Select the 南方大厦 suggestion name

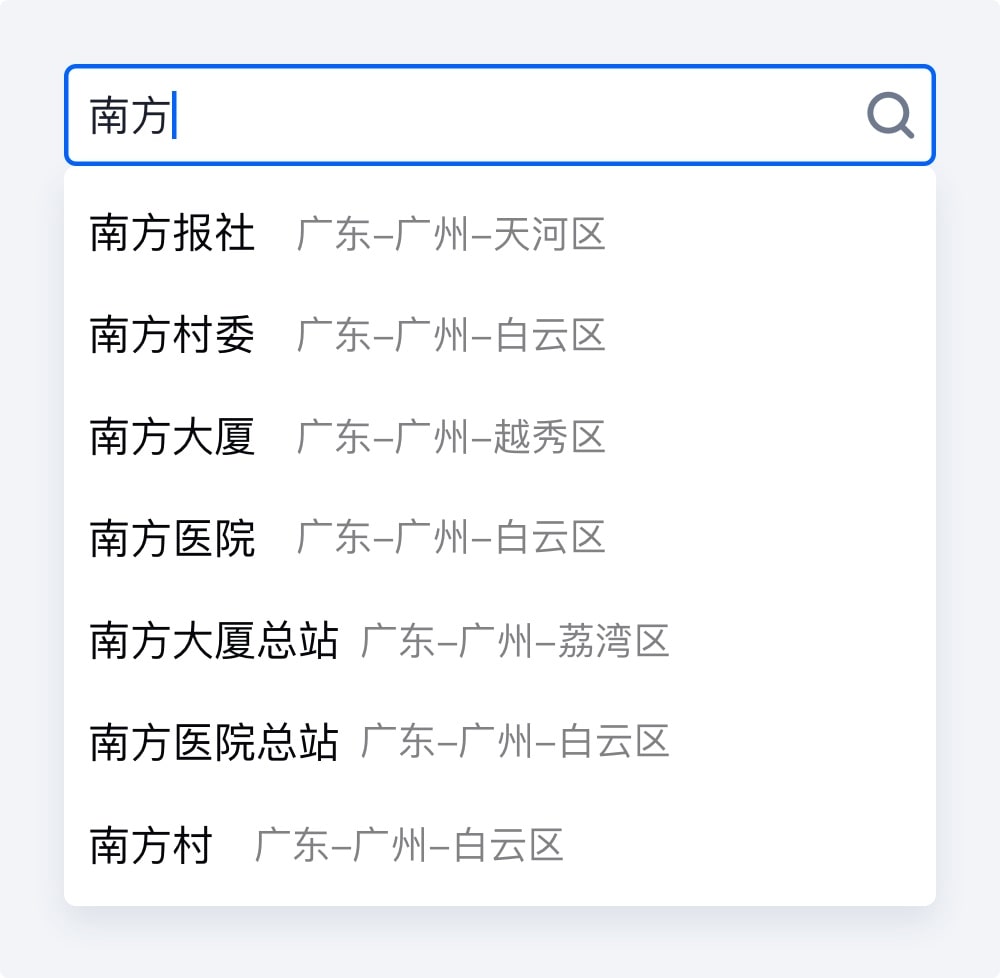coord(172,438)
